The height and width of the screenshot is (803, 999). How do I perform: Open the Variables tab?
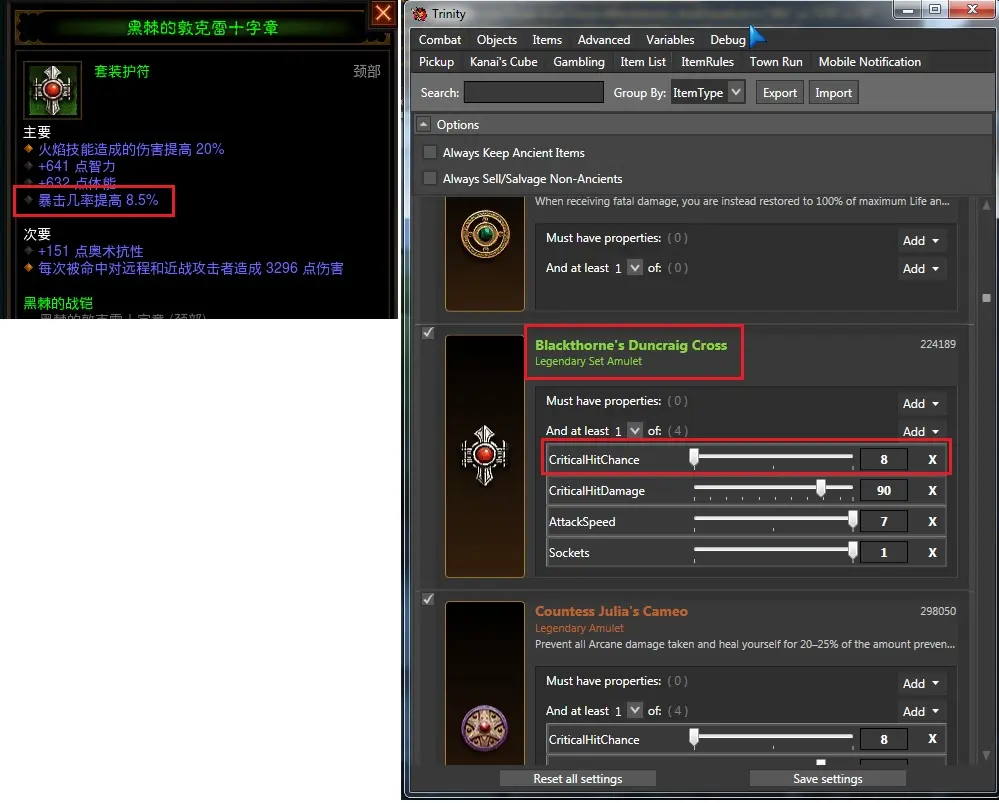pos(670,40)
